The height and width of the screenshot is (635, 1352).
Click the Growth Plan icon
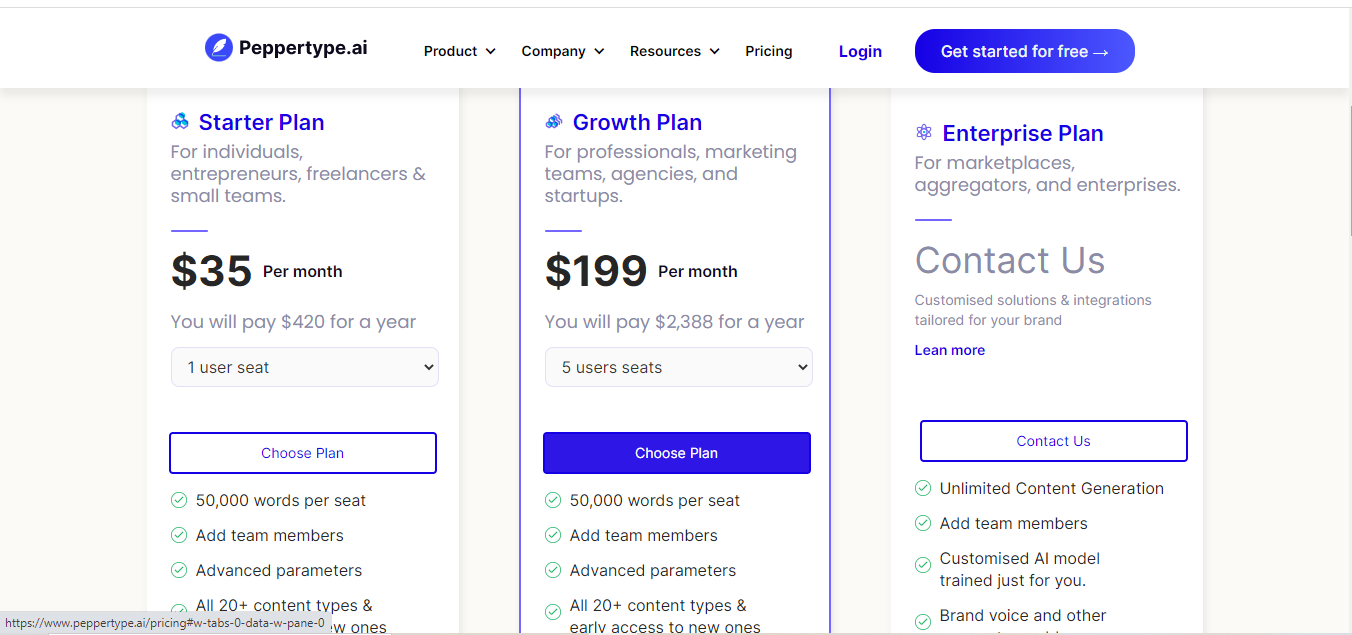(554, 122)
